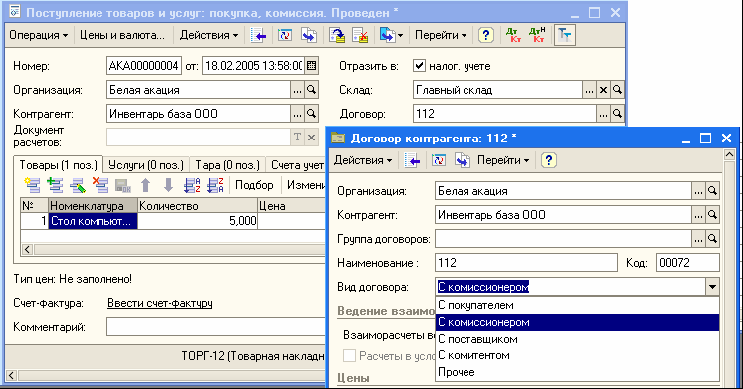The height and width of the screenshot is (389, 743).
Task: Clear the Склад field with X button
Action: [x=603, y=90]
